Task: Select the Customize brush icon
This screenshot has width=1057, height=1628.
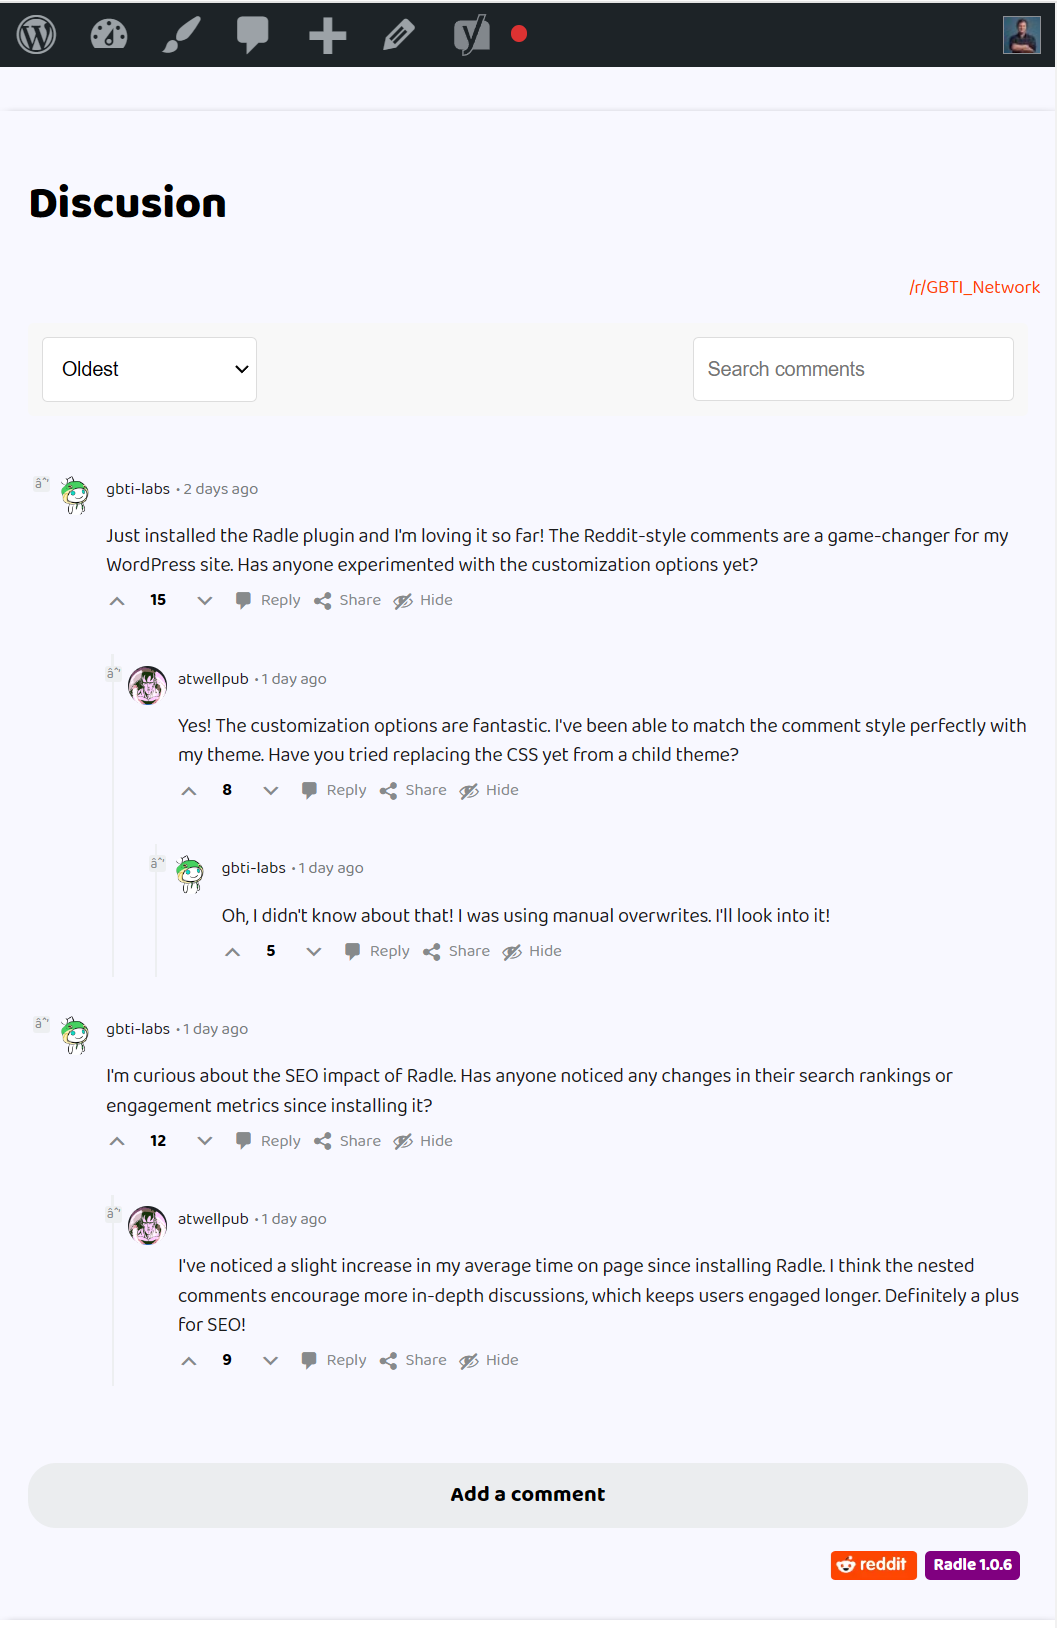Action: 180,34
